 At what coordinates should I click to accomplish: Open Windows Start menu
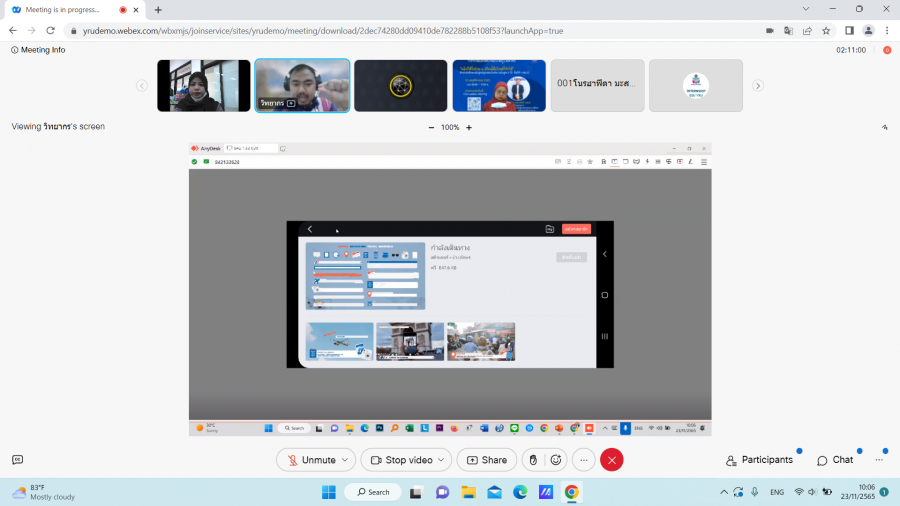point(328,492)
